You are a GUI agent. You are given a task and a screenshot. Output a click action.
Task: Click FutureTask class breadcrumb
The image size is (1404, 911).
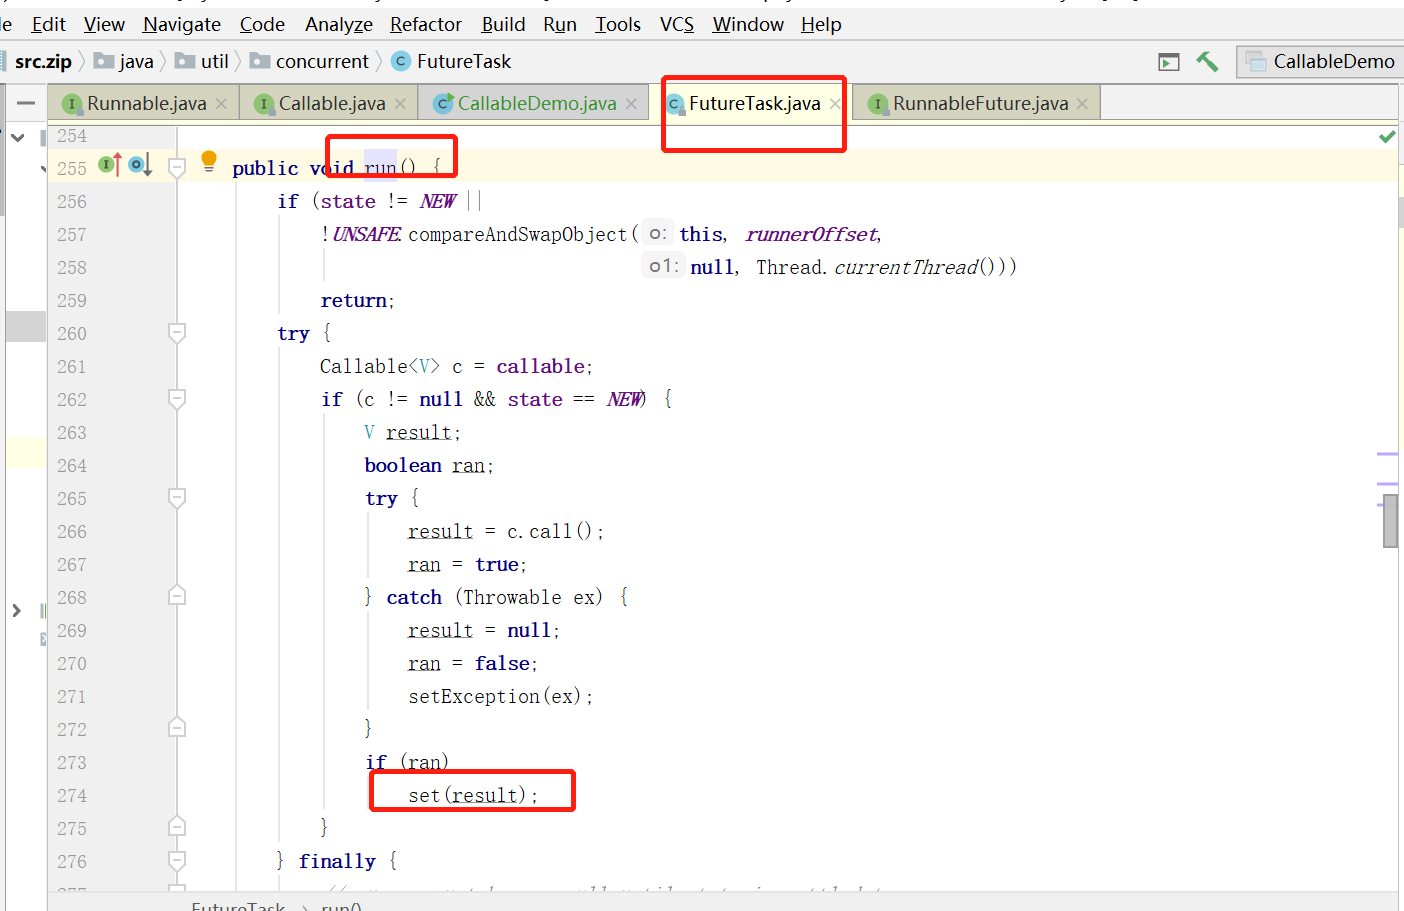coord(452,61)
